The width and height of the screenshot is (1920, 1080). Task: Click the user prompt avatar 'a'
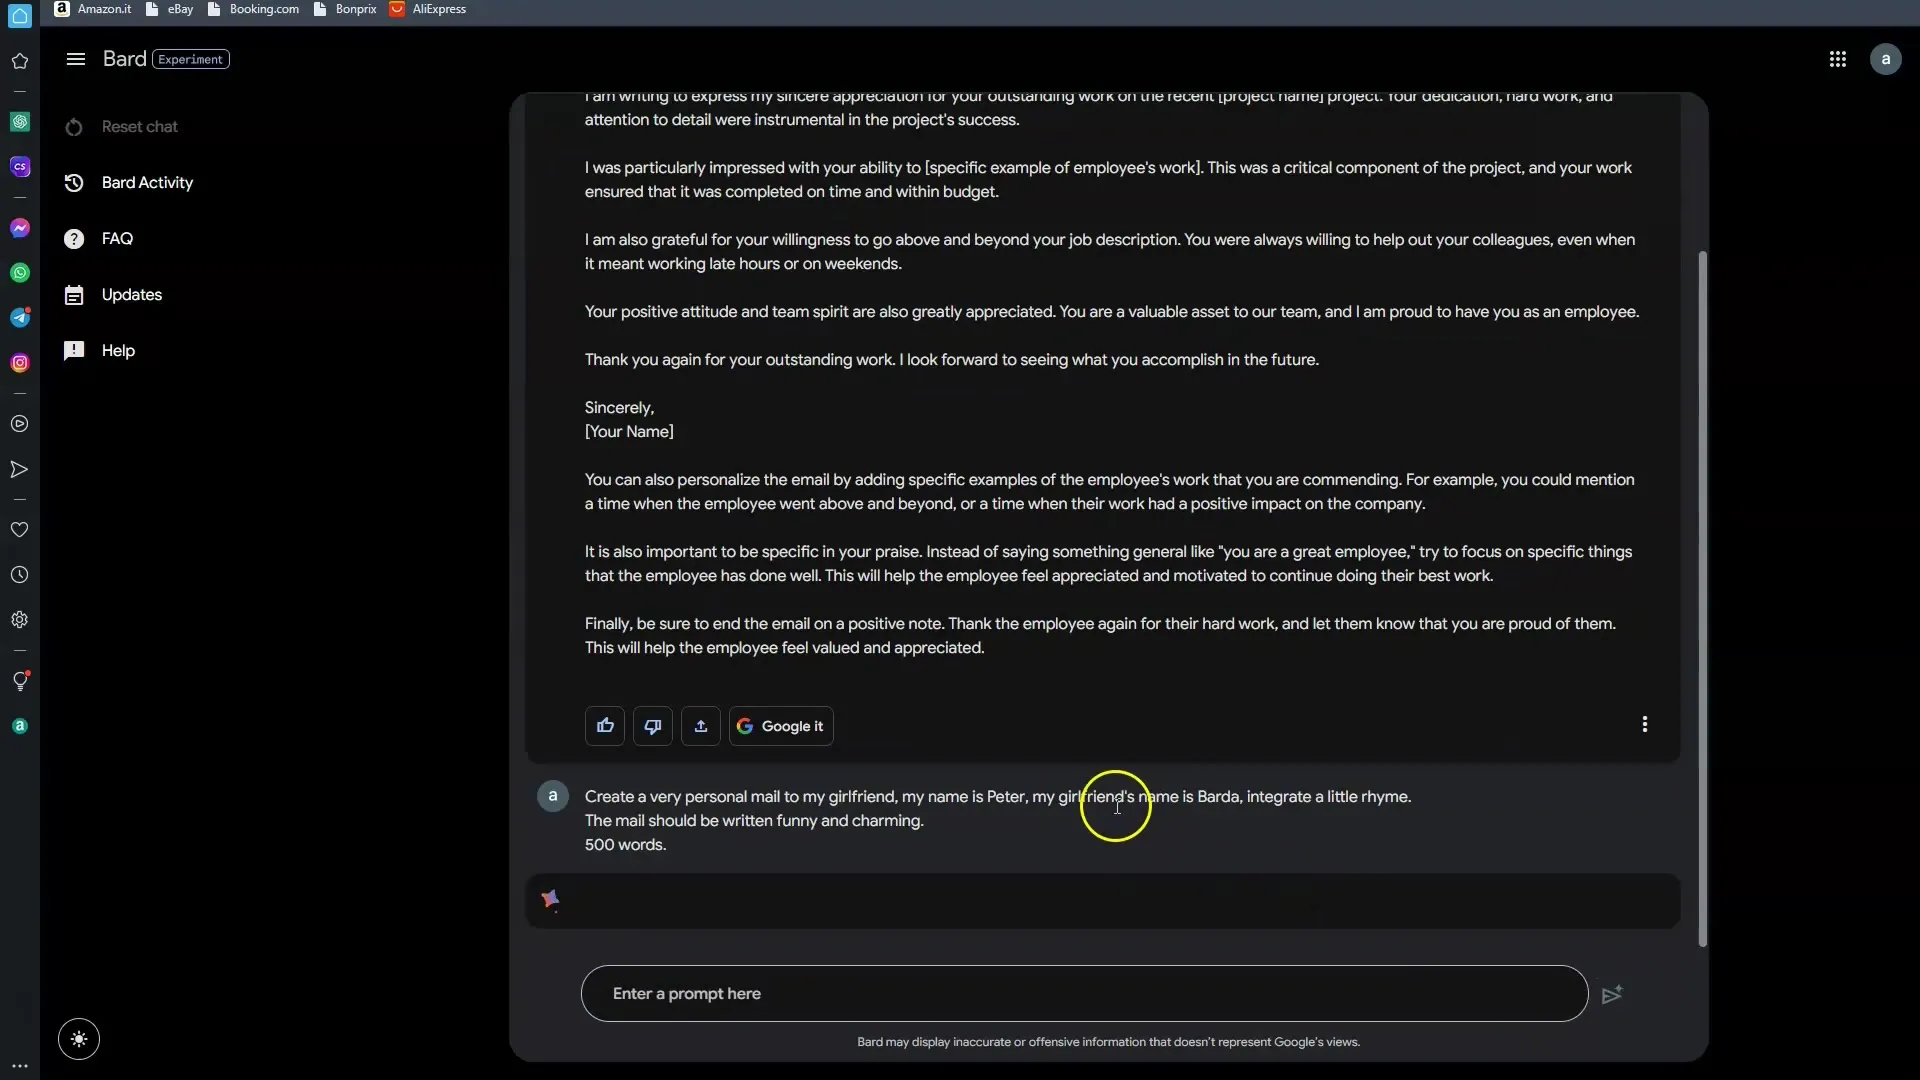[553, 796]
